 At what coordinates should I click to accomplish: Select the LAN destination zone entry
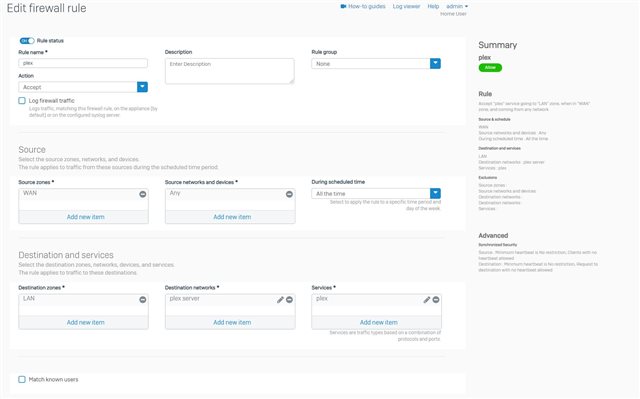click(x=29, y=298)
